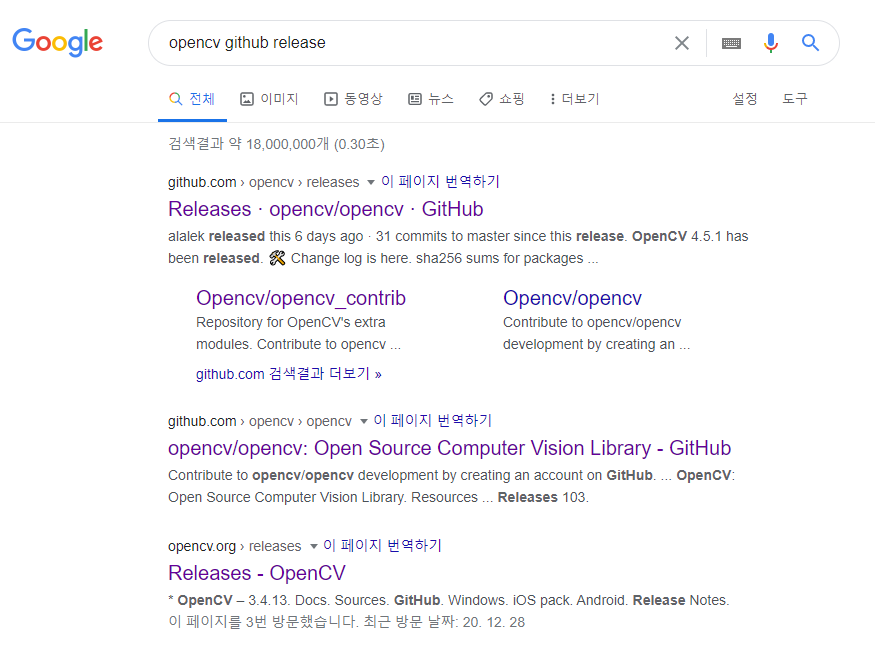Open the on-screen keyboard input tool
This screenshot has height=658, width=875.
tap(731, 43)
